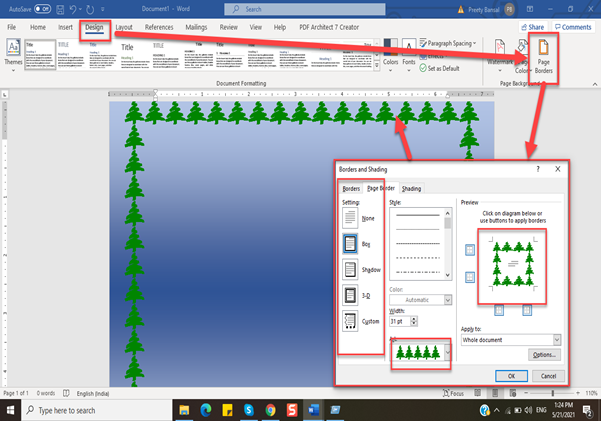This screenshot has width=601, height=421.
Task: Open PDF Architect 7 Creator tab
Action: [x=329, y=27]
